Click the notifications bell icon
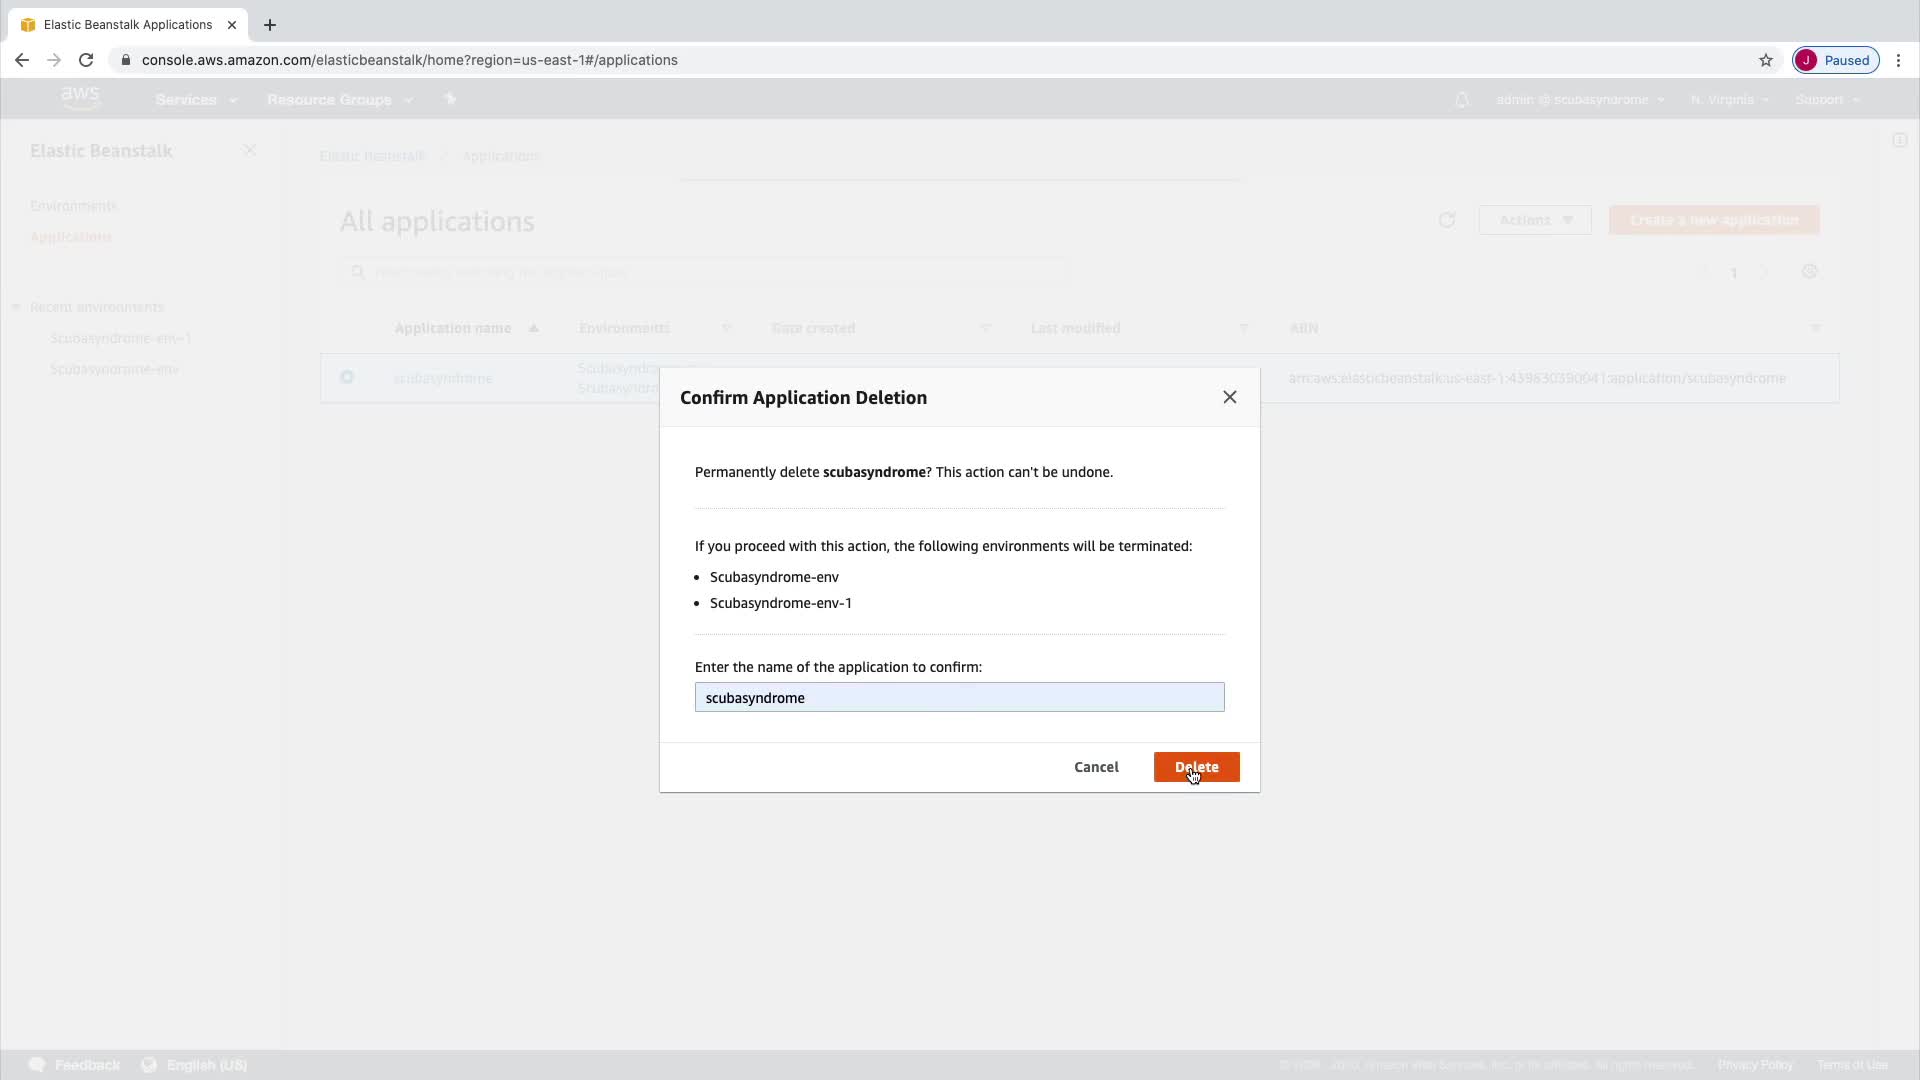The height and width of the screenshot is (1080, 1920). pos(1462,100)
